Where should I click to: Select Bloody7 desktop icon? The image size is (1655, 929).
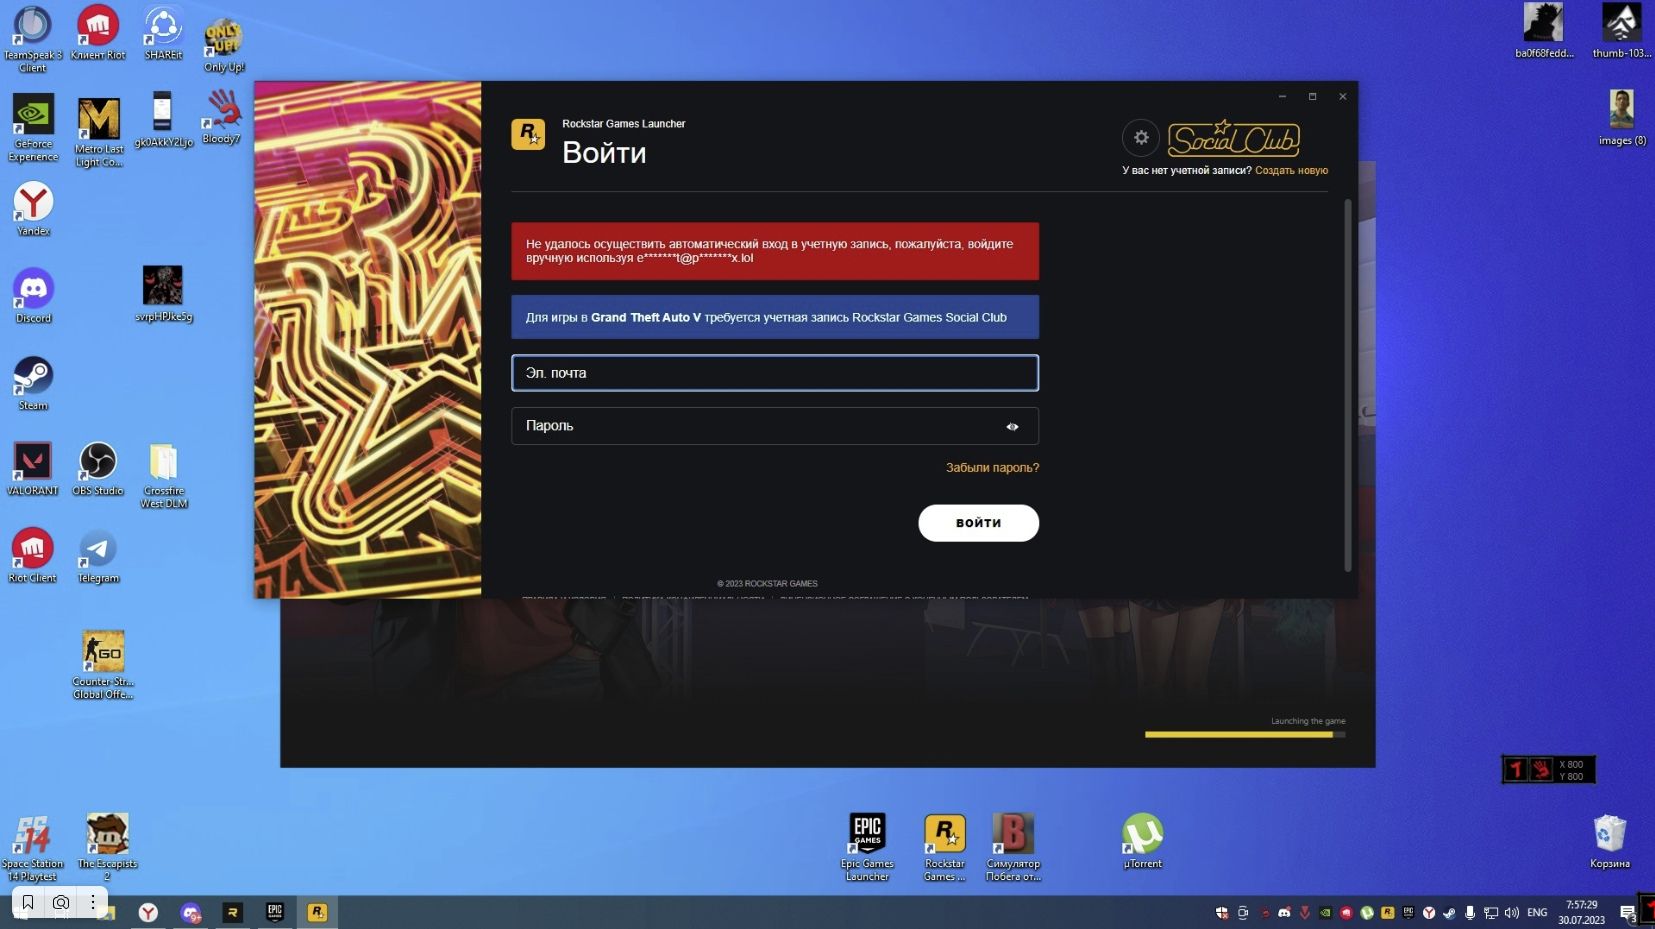[222, 116]
